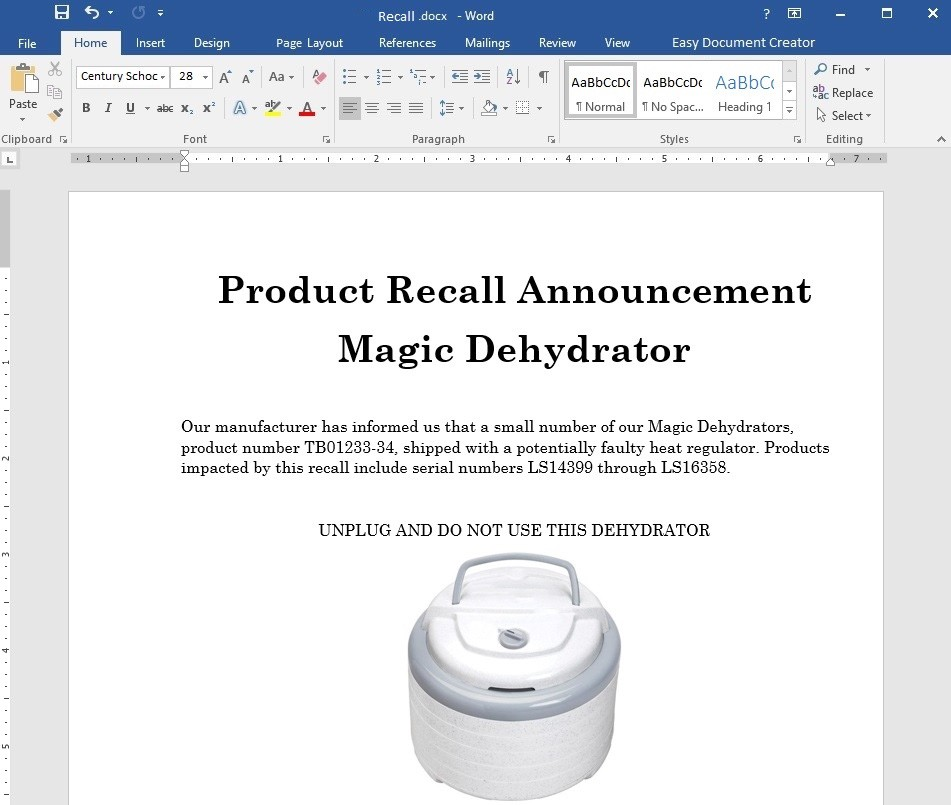951x805 pixels.
Task: Click the Find button
Action: click(x=835, y=70)
